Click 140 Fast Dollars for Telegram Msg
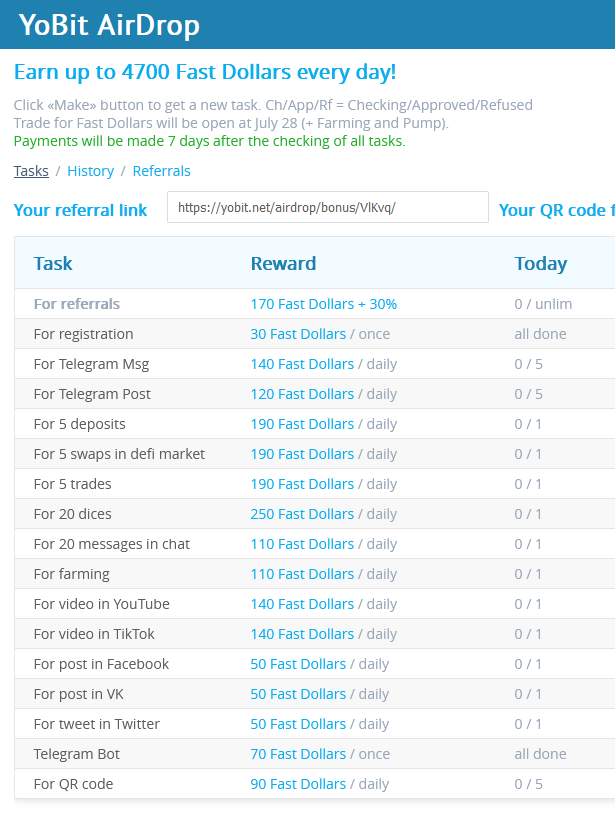 click(x=302, y=364)
